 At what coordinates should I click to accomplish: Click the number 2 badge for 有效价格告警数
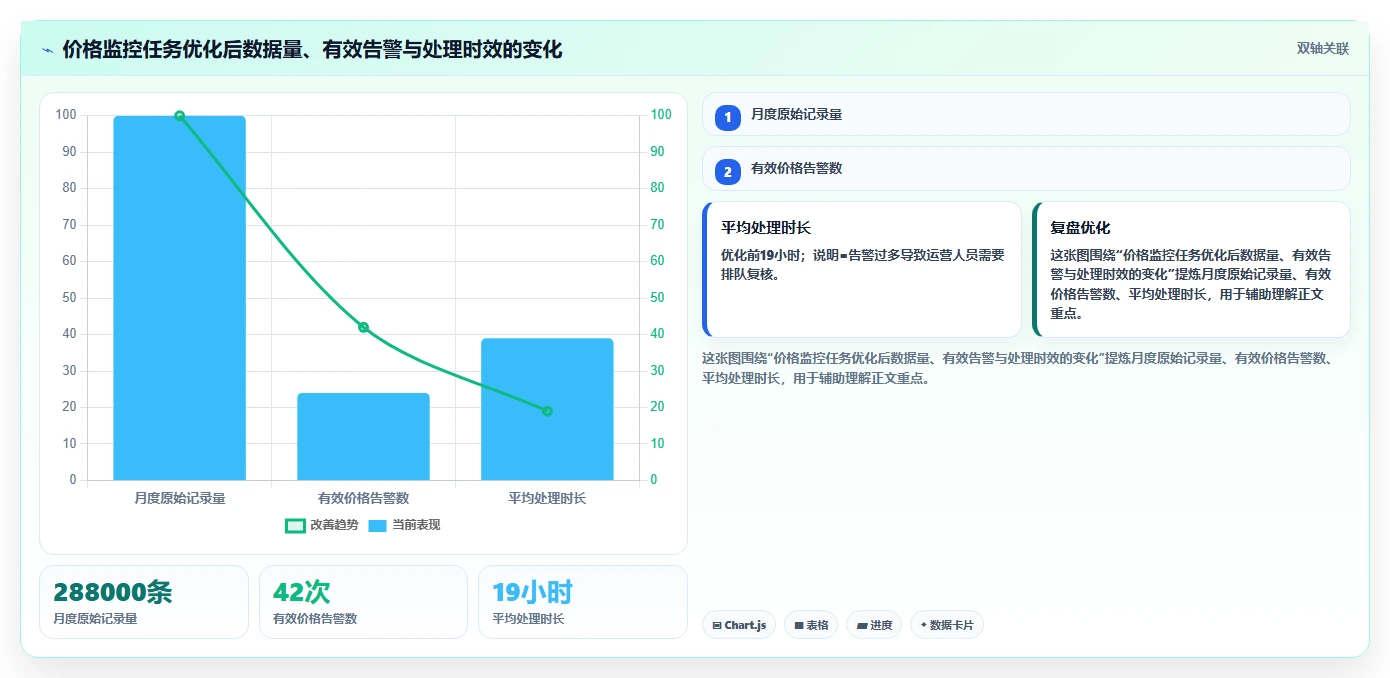(x=728, y=171)
